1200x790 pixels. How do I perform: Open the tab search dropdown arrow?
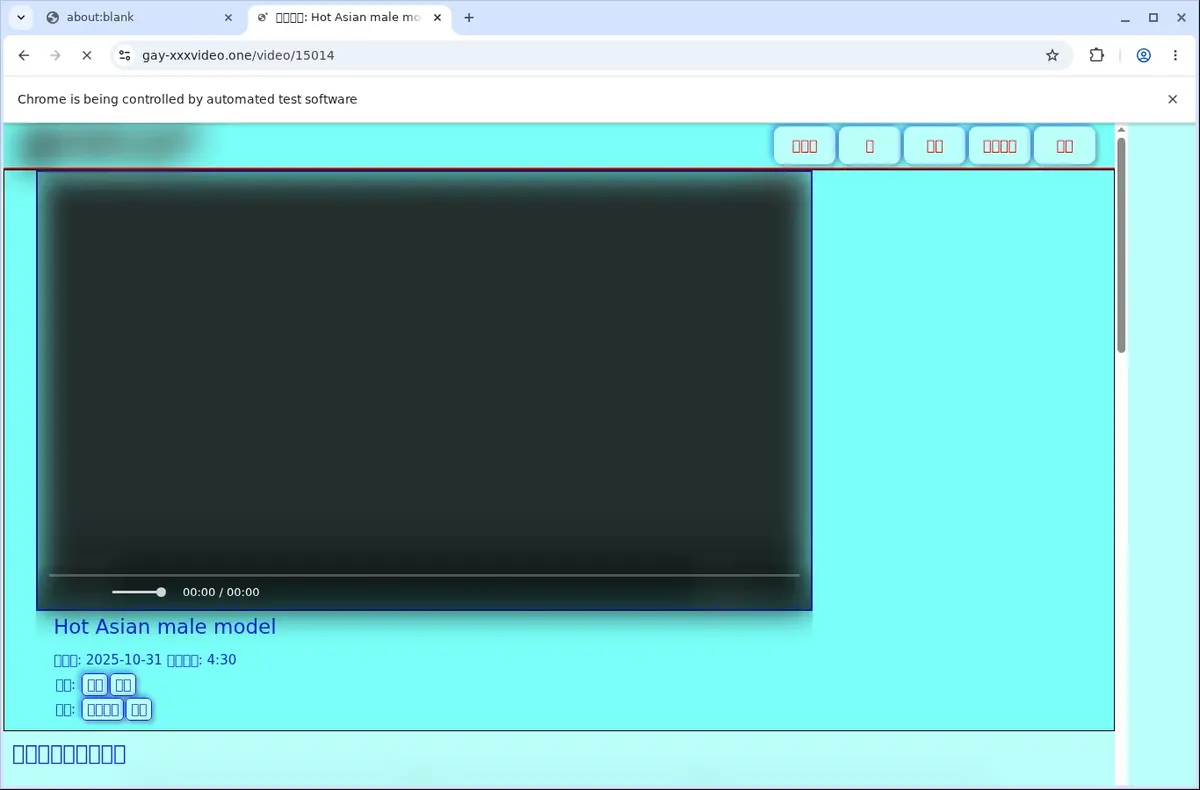click(x=20, y=17)
